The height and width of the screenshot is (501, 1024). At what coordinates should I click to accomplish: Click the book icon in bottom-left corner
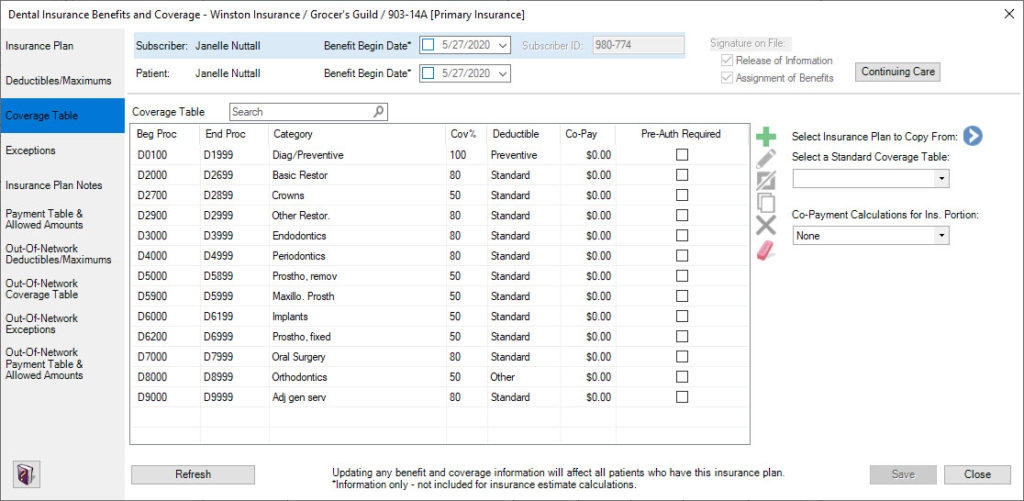(x=25, y=474)
